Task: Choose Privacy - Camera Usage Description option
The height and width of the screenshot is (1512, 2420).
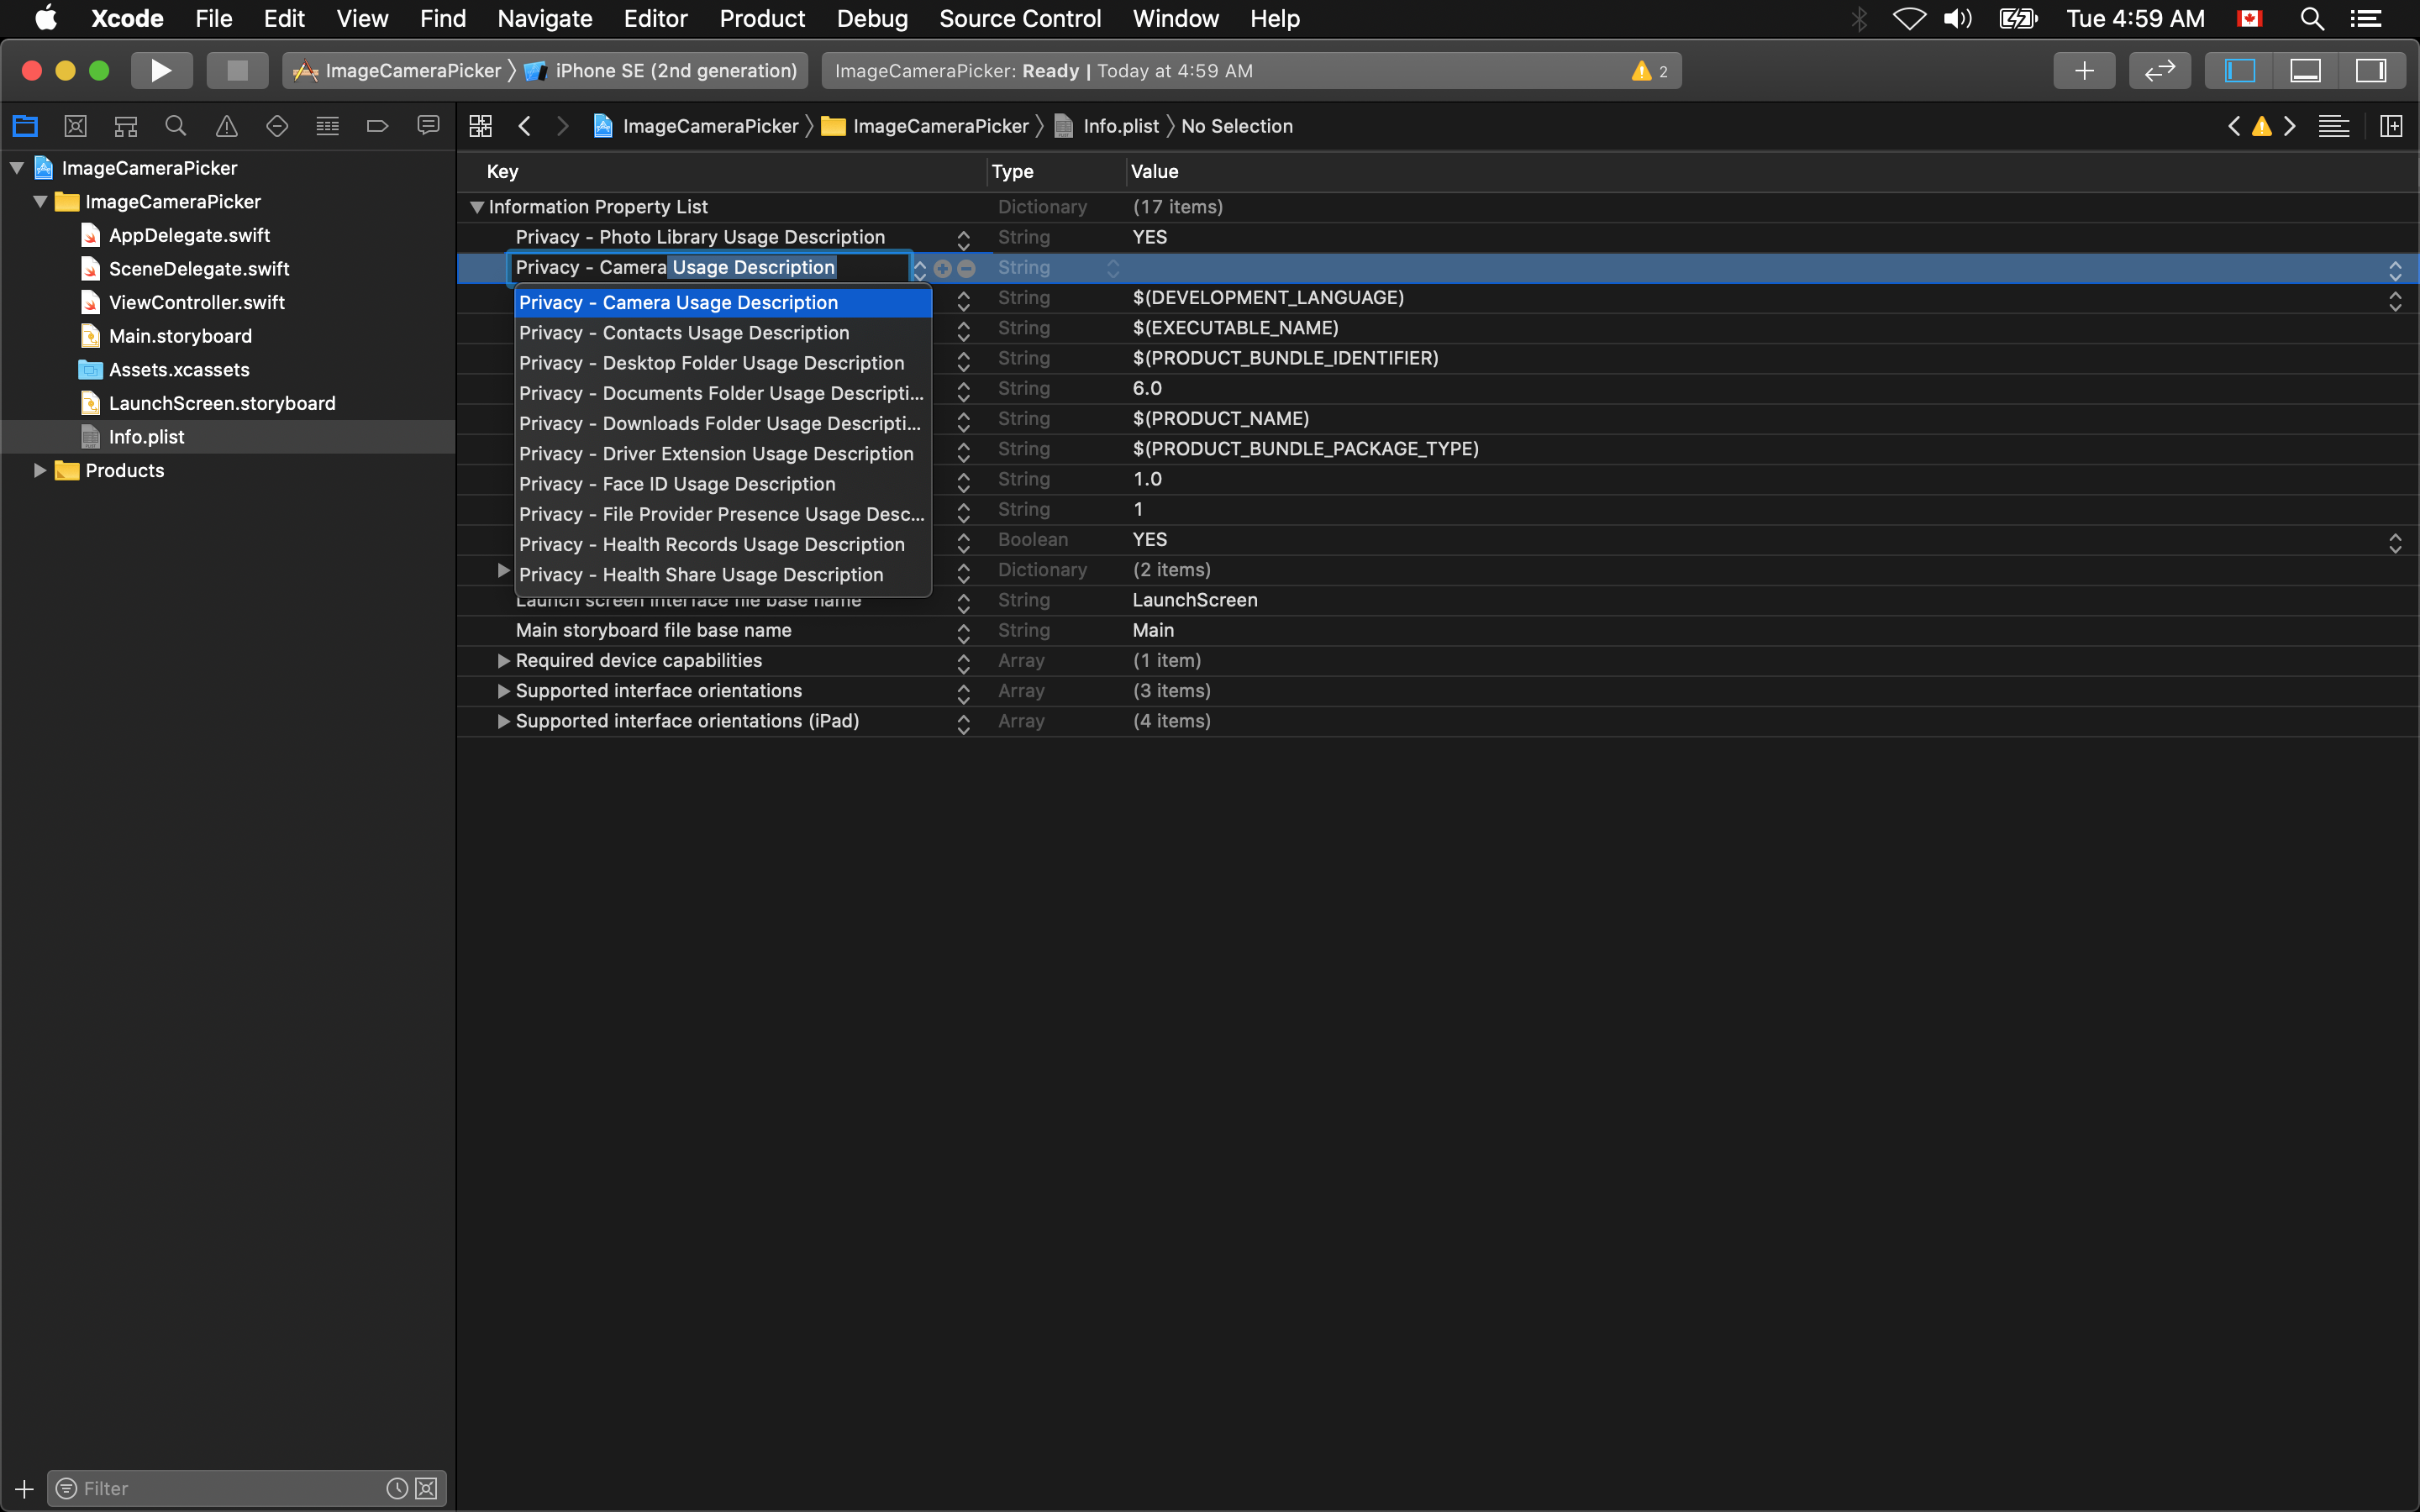Action: coord(723,303)
